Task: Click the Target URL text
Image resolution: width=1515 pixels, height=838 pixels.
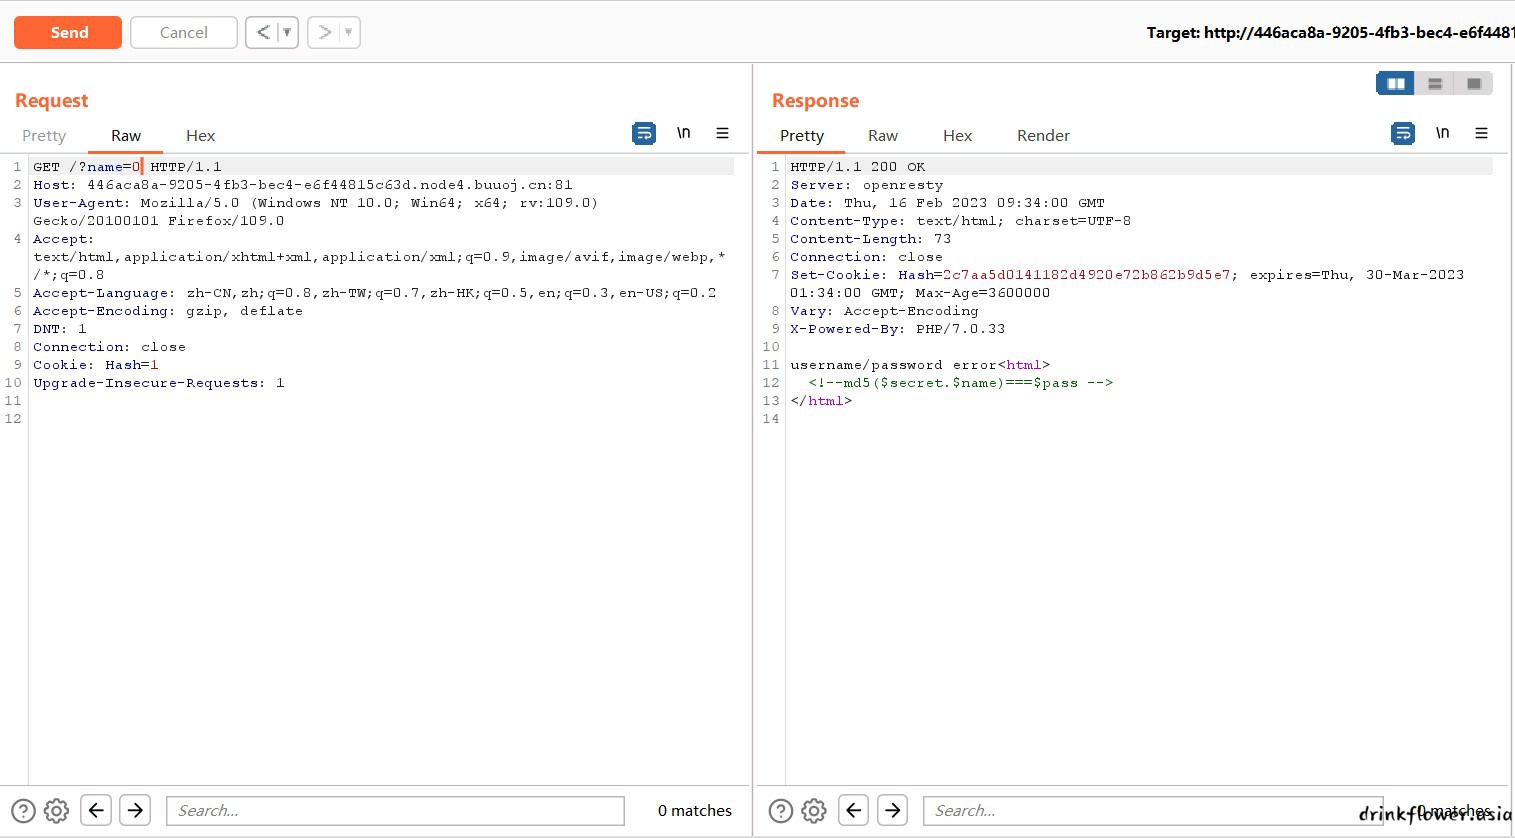Action: [x=1330, y=32]
